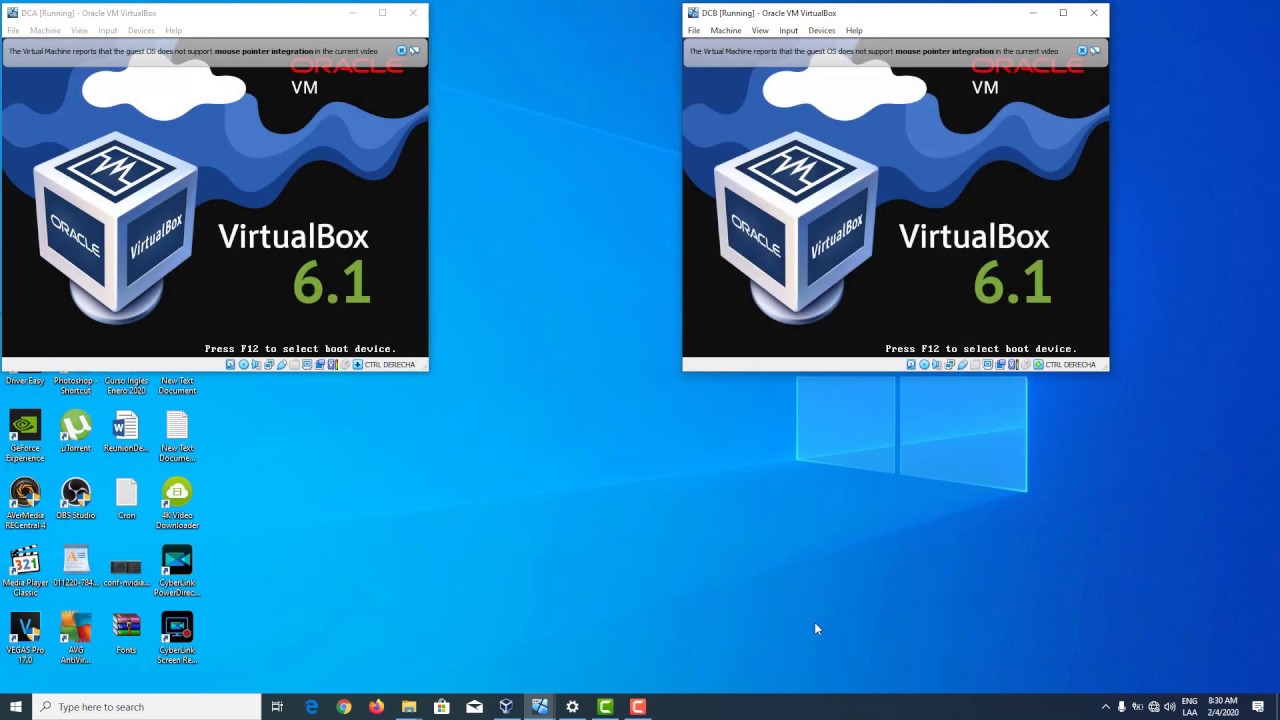Image resolution: width=1280 pixels, height=720 pixels.
Task: Launch Firefox from the taskbar
Action: 376,707
